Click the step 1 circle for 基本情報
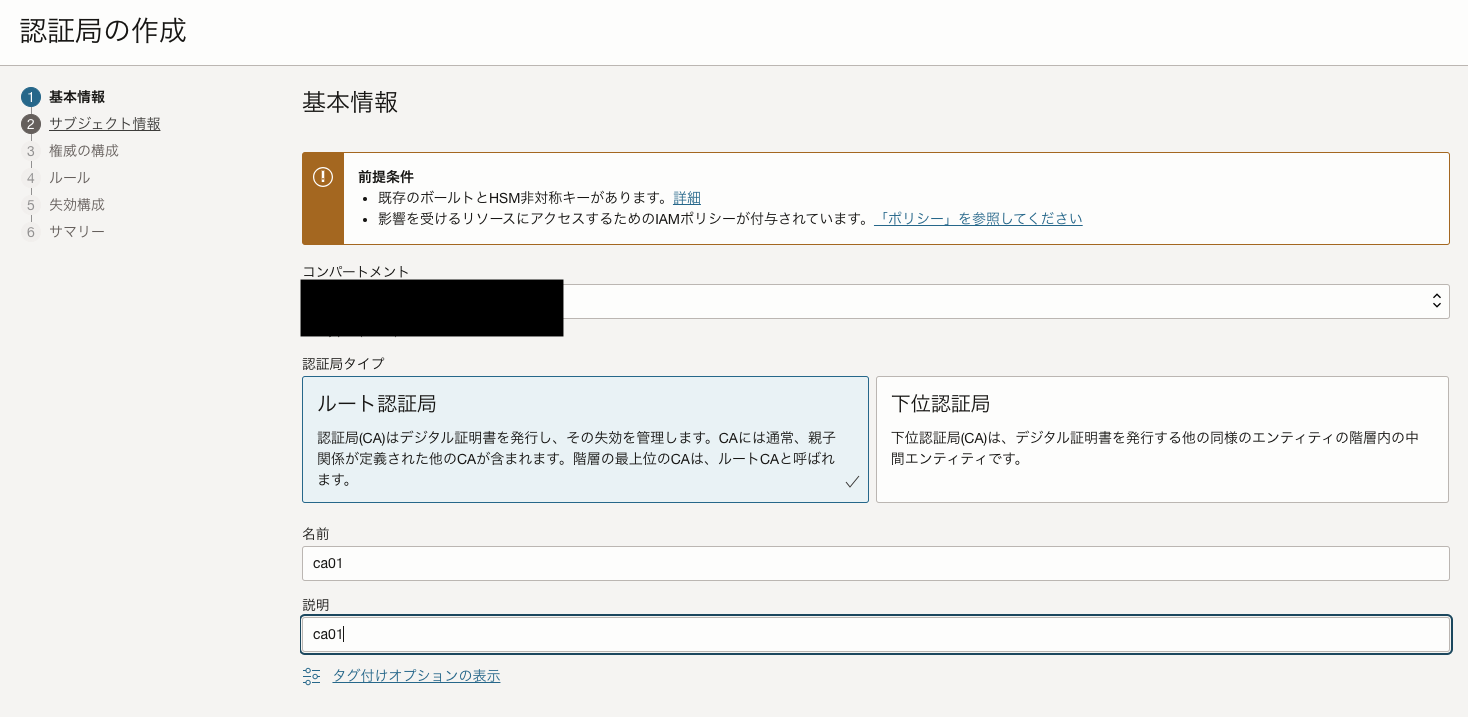Screen dimensions: 1468x717 point(31,97)
